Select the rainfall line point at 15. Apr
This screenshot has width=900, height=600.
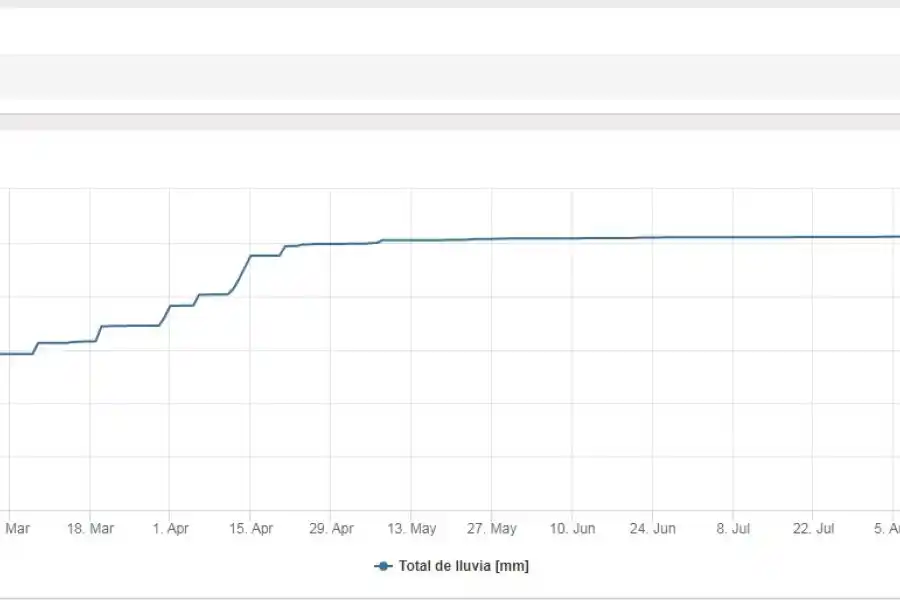251,256
